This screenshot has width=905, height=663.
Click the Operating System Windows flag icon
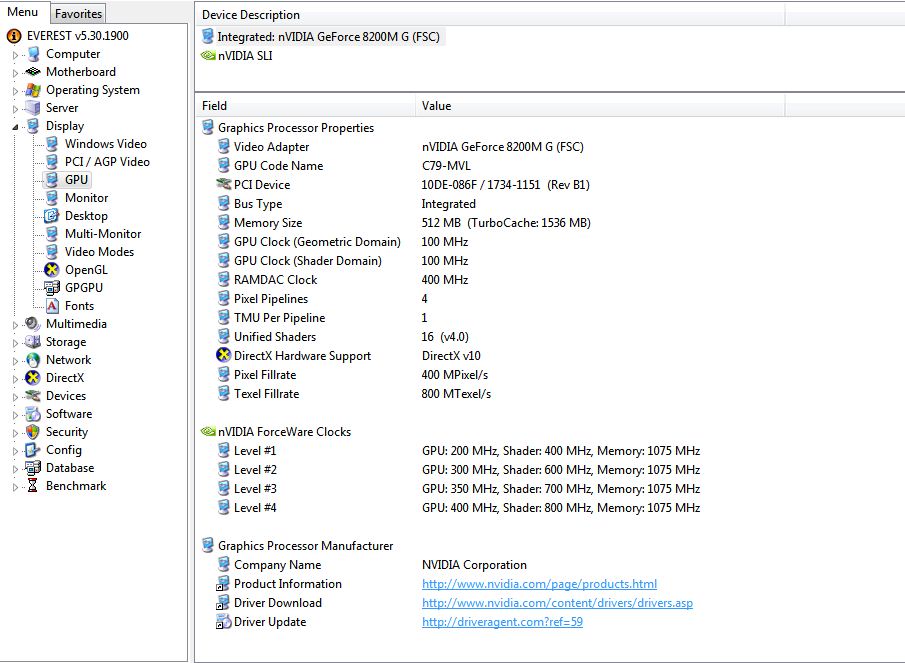[x=33, y=90]
